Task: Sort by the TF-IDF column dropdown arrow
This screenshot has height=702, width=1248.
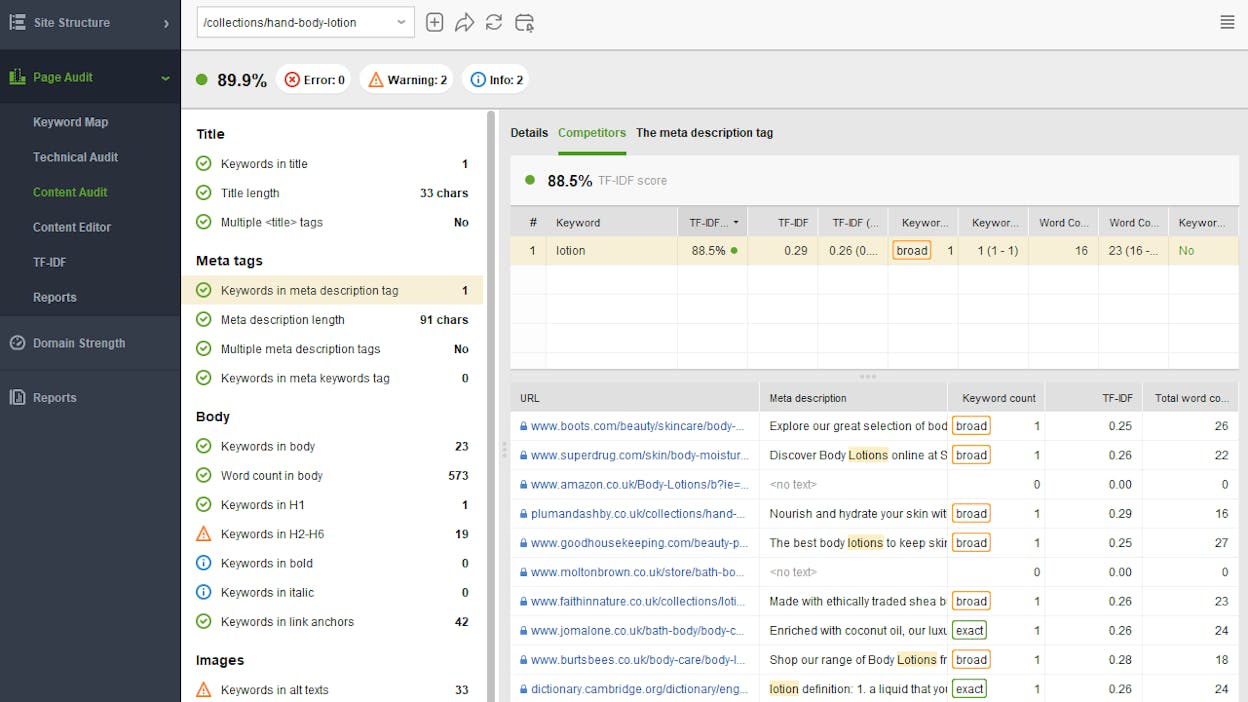Action: (x=737, y=223)
